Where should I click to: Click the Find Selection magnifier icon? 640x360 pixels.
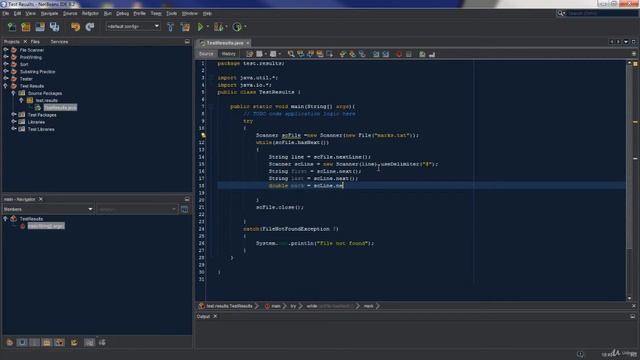point(291,54)
